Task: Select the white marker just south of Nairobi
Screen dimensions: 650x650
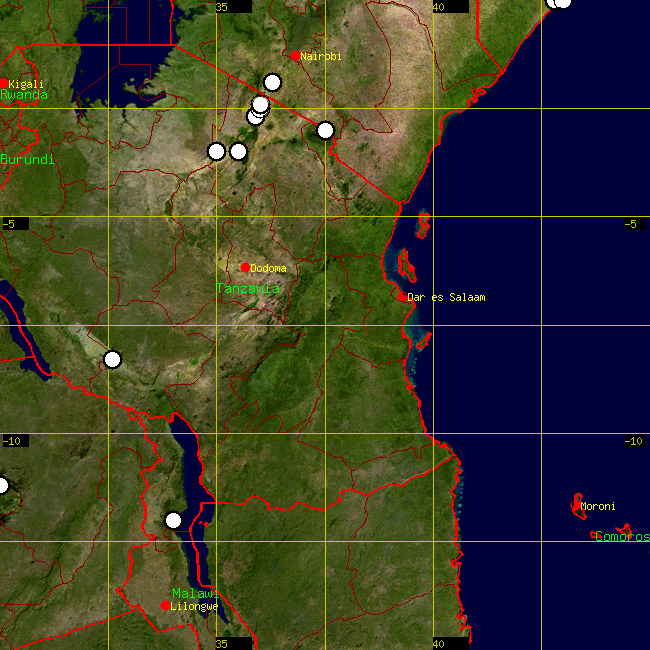Action: click(x=272, y=82)
